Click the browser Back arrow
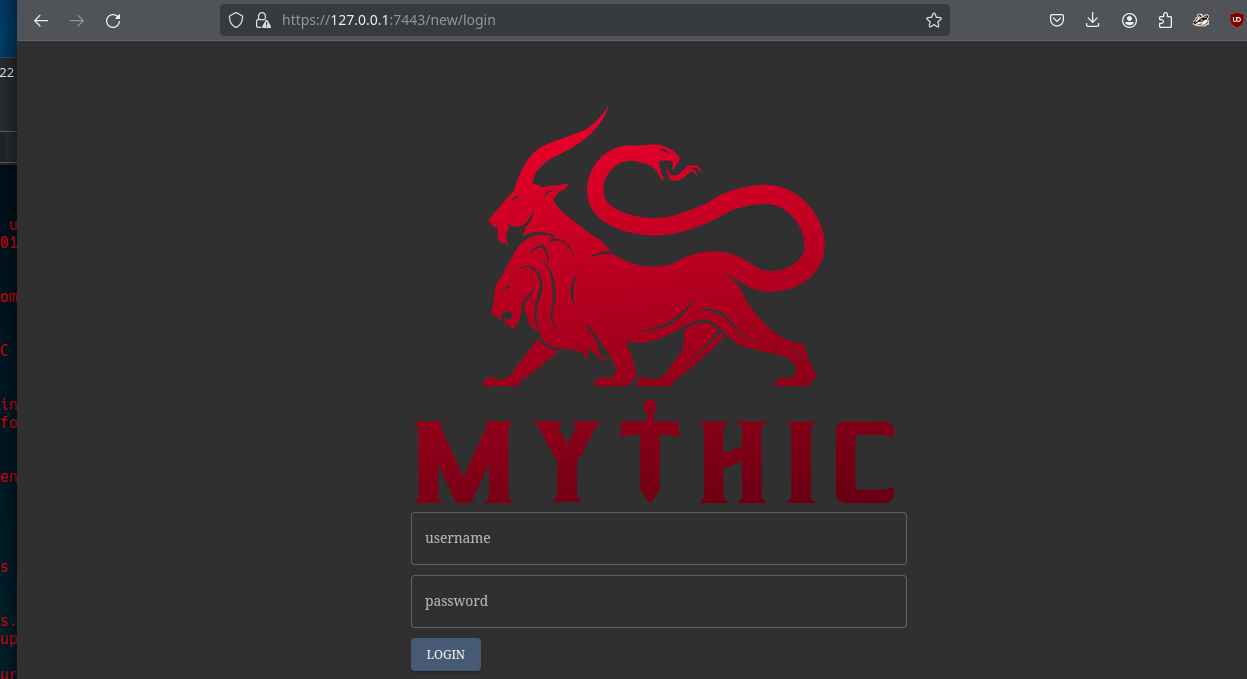 pyautogui.click(x=41, y=20)
